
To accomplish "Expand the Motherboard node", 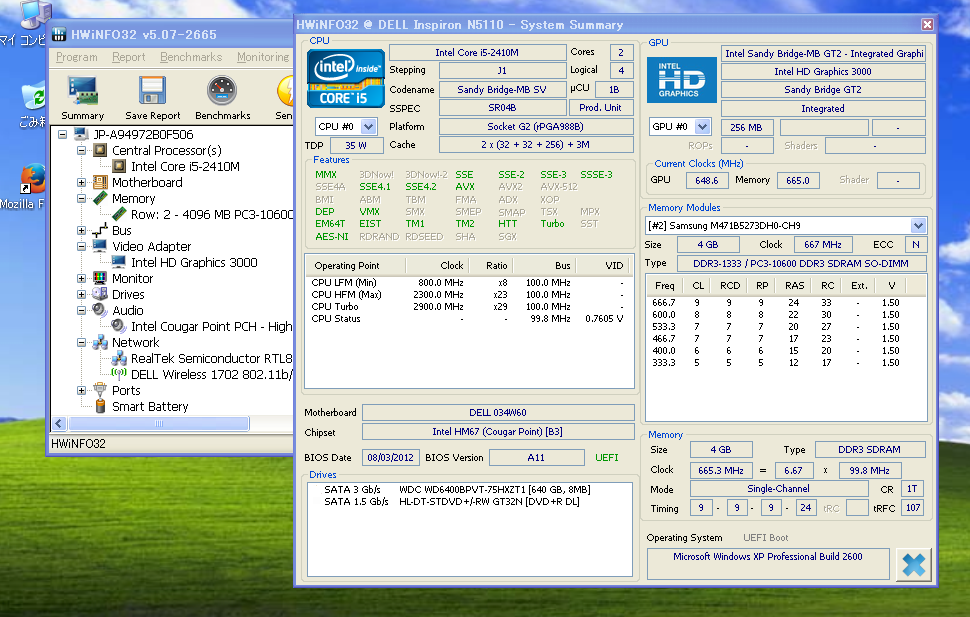I will 81,183.
